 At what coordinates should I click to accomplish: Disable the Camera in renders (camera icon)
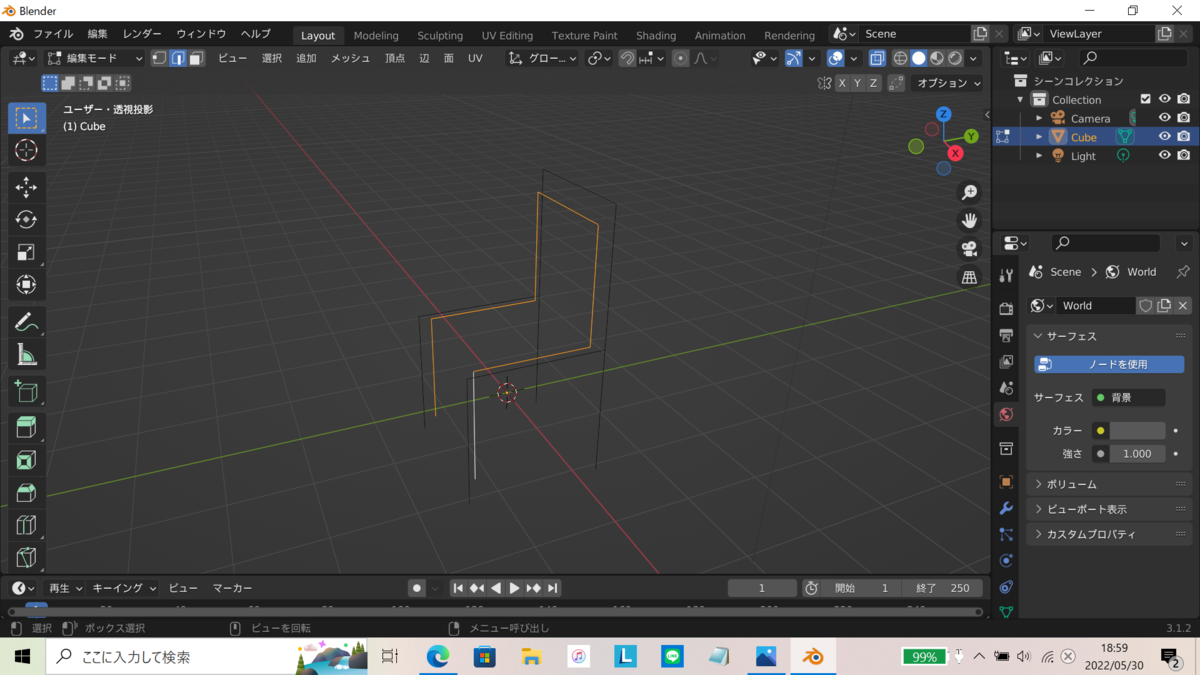point(1184,118)
